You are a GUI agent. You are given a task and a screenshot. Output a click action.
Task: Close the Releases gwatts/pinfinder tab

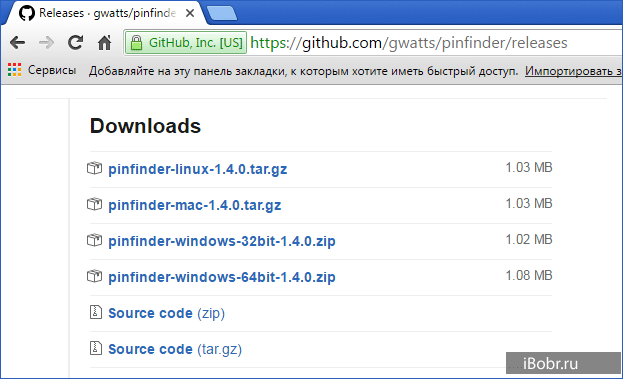click(190, 14)
